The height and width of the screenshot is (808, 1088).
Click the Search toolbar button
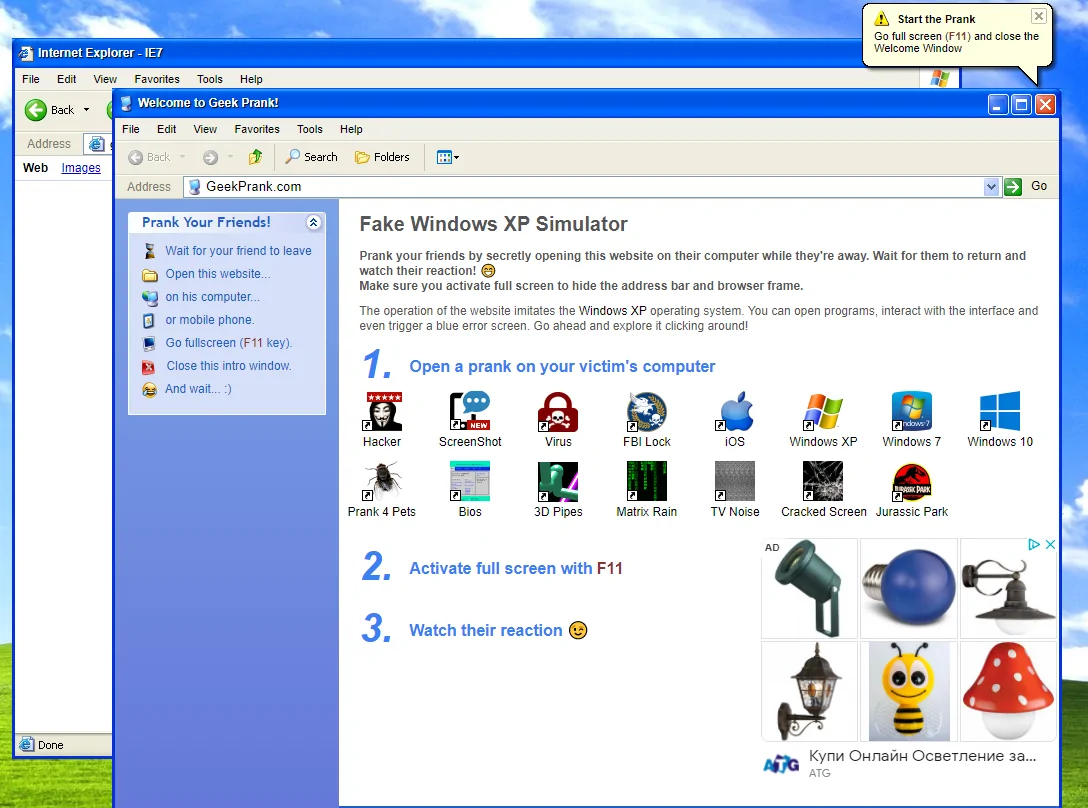click(x=312, y=157)
